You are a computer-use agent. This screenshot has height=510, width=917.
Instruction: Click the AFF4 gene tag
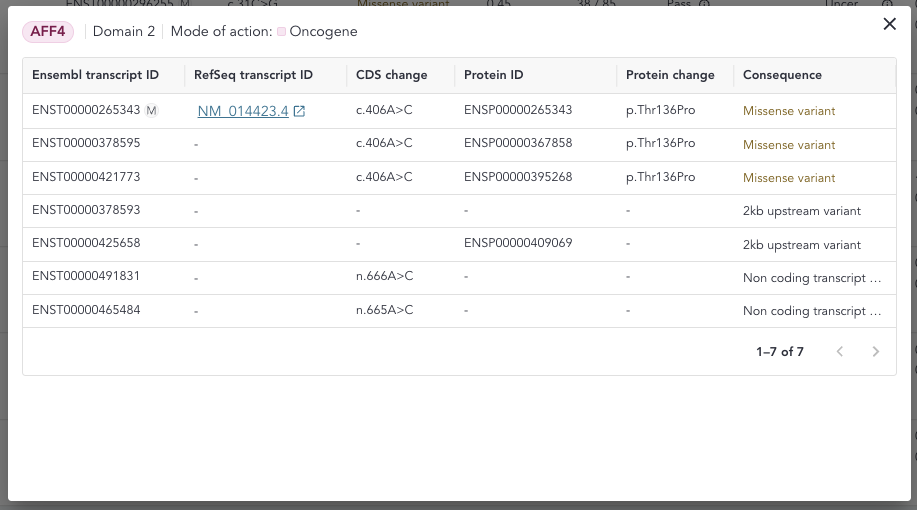(50, 31)
